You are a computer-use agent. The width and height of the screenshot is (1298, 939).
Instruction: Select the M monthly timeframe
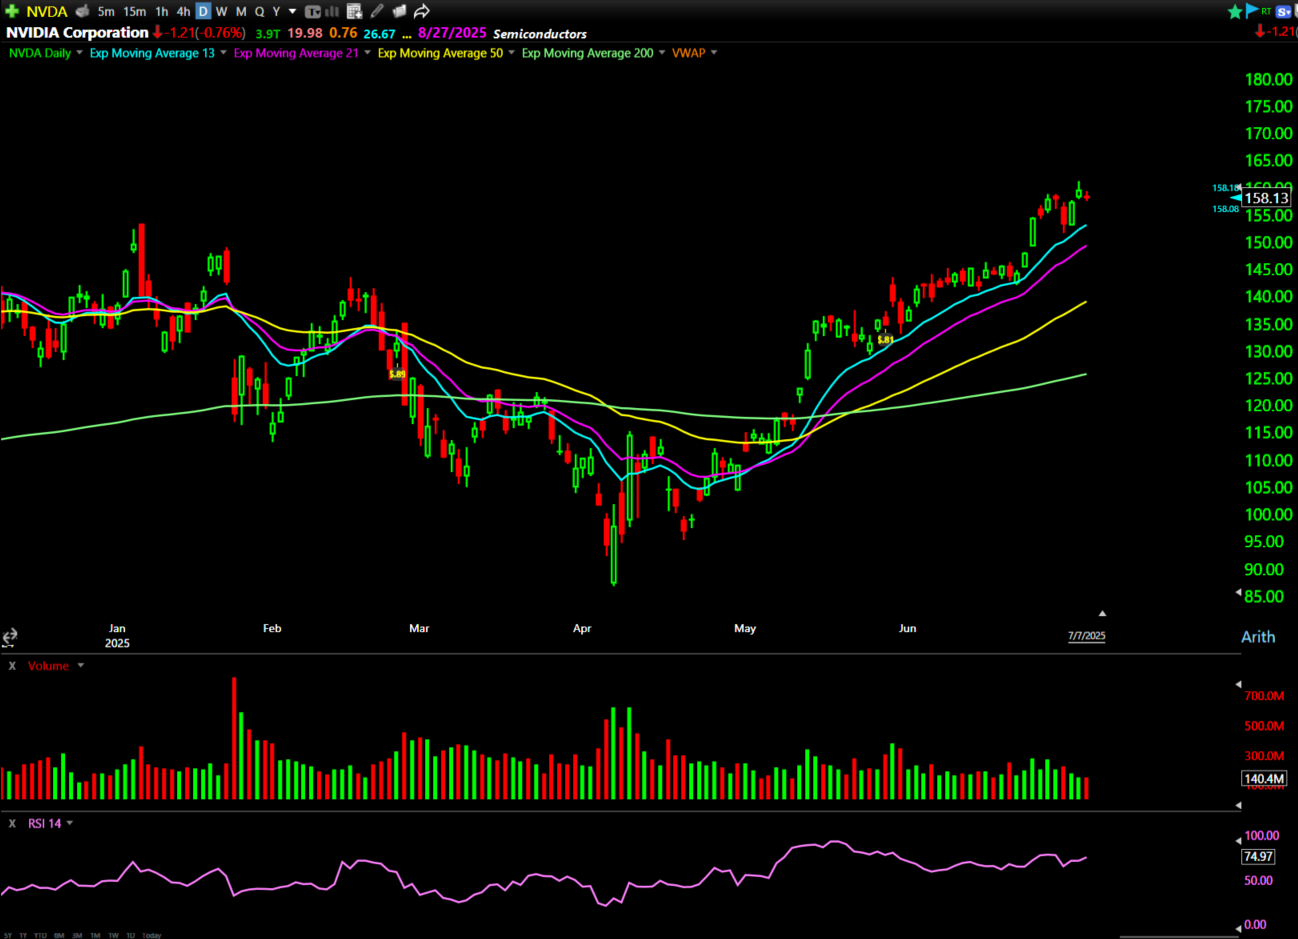point(241,12)
